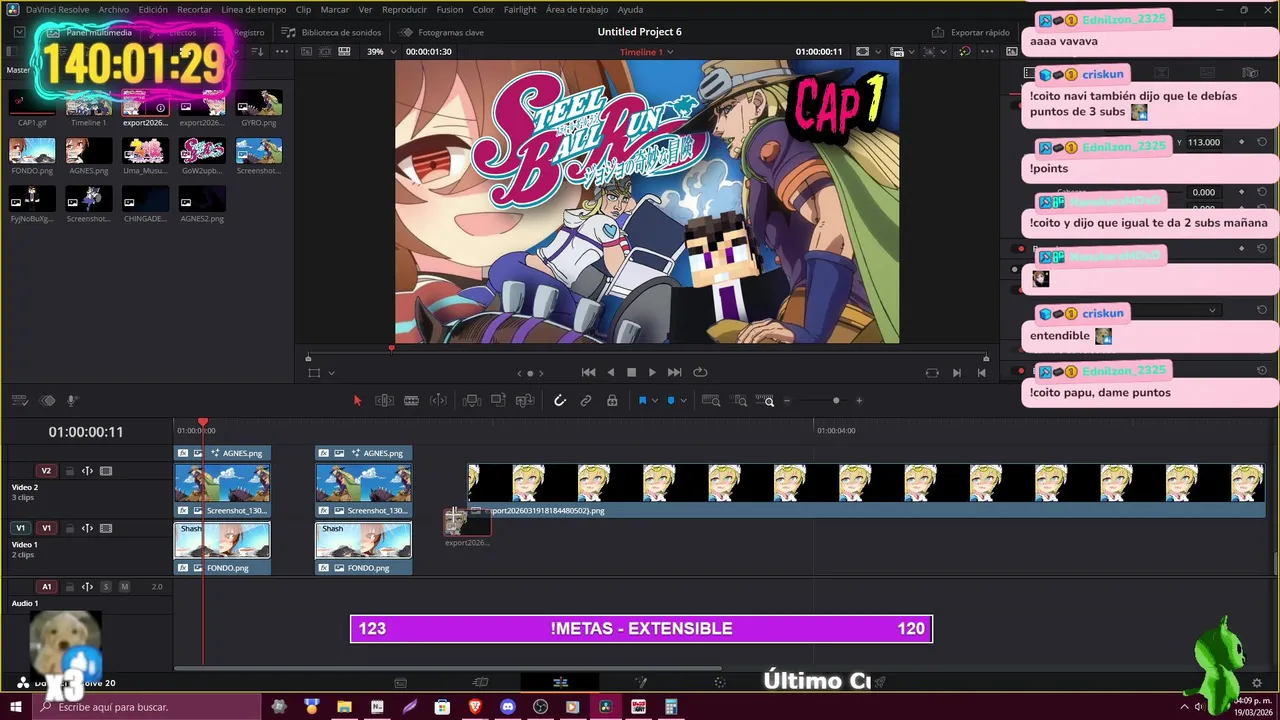Switch to the Fusion page
1280x720 pixels.
[641, 682]
